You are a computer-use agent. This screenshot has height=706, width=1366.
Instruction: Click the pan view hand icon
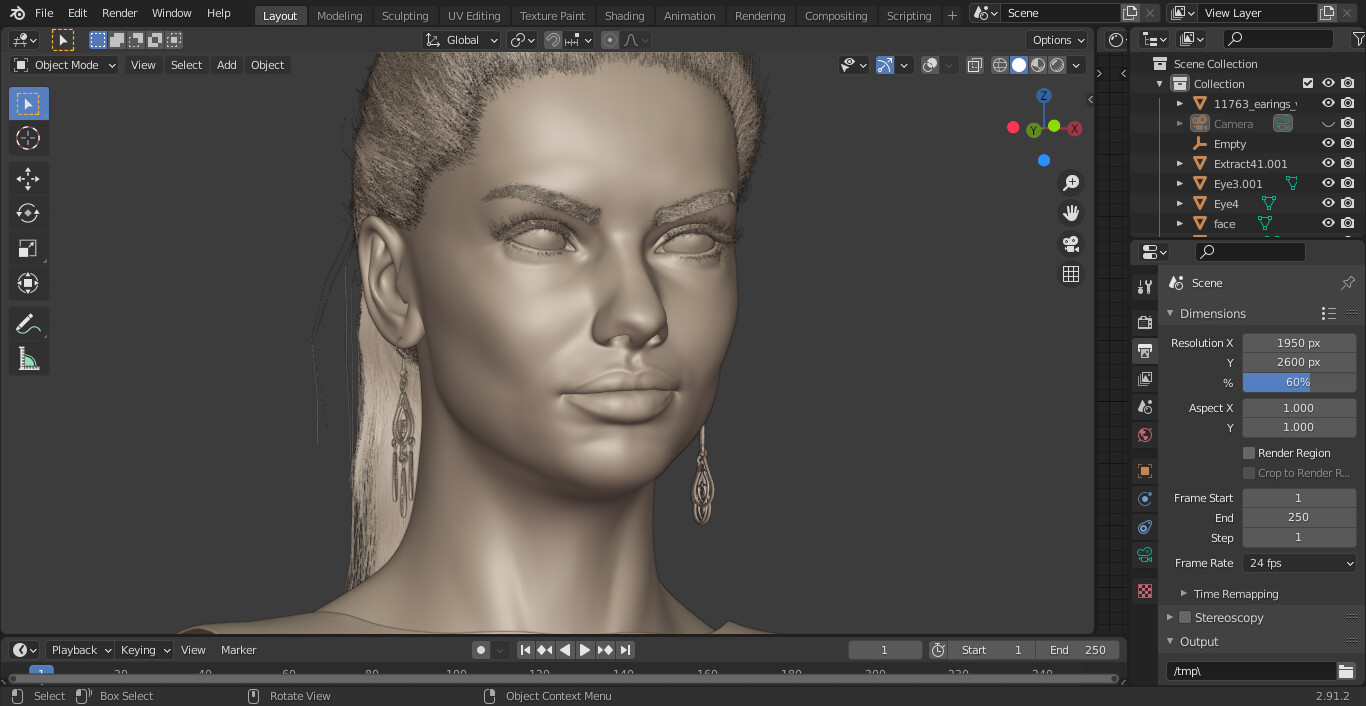click(1071, 213)
